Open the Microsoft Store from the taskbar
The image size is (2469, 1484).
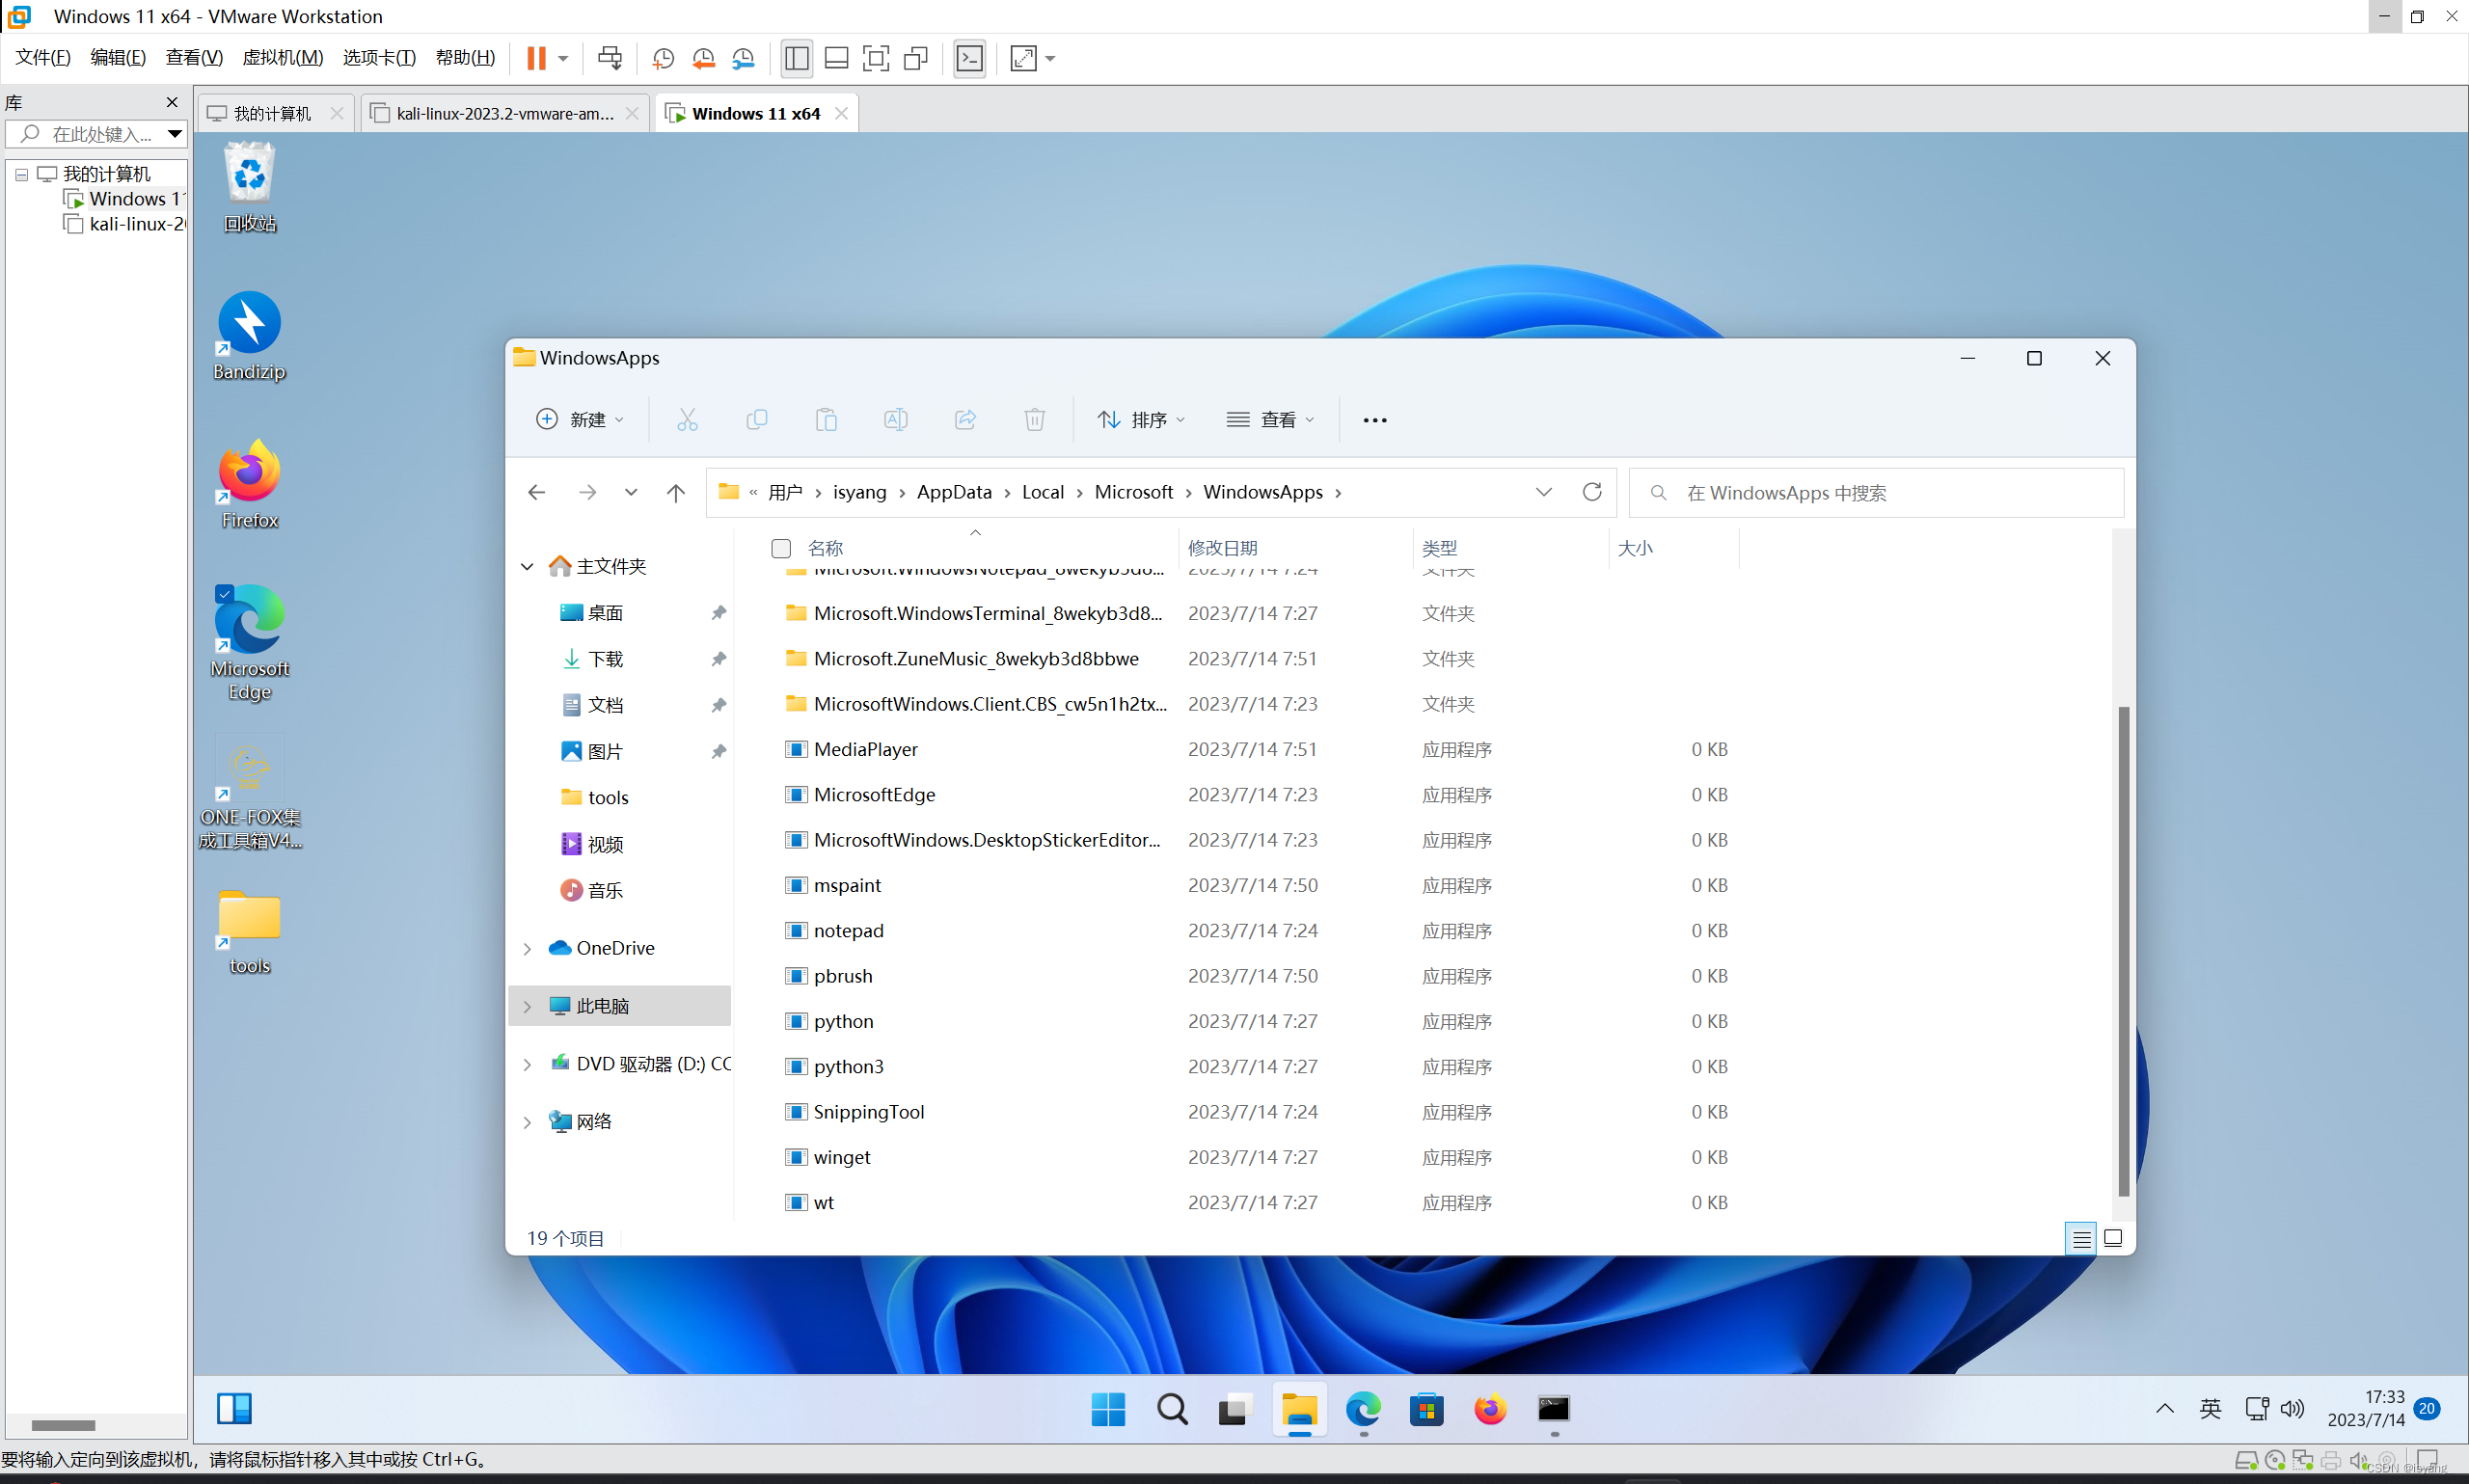pyautogui.click(x=1426, y=1409)
